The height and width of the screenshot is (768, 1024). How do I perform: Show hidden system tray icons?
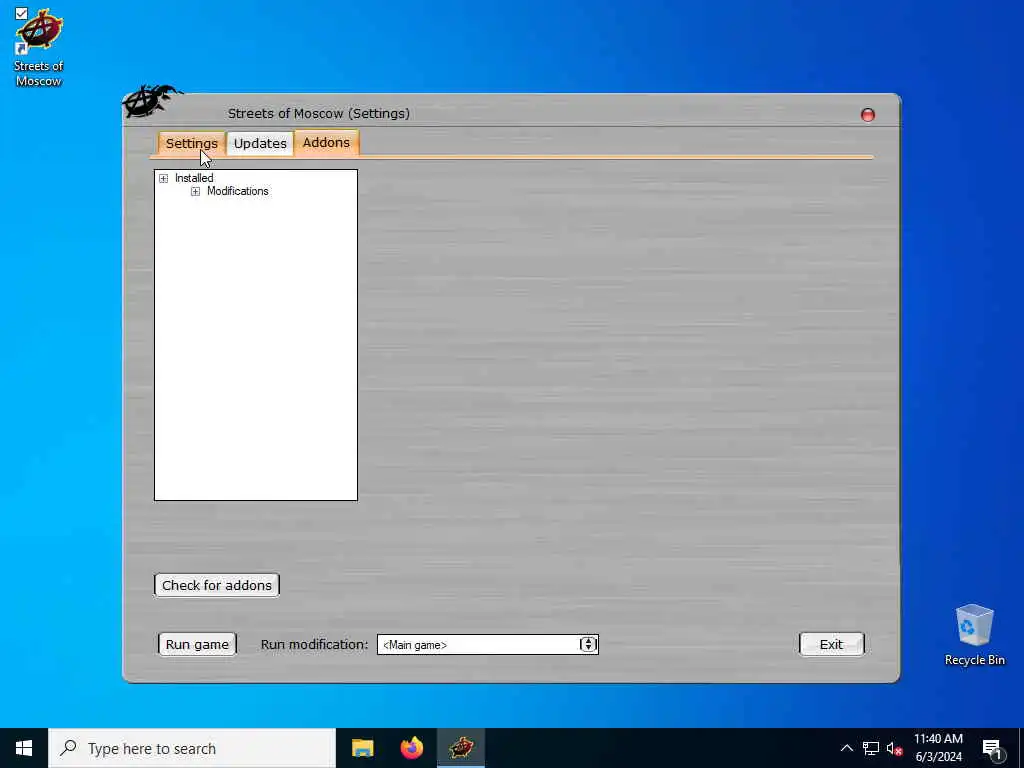(x=846, y=748)
